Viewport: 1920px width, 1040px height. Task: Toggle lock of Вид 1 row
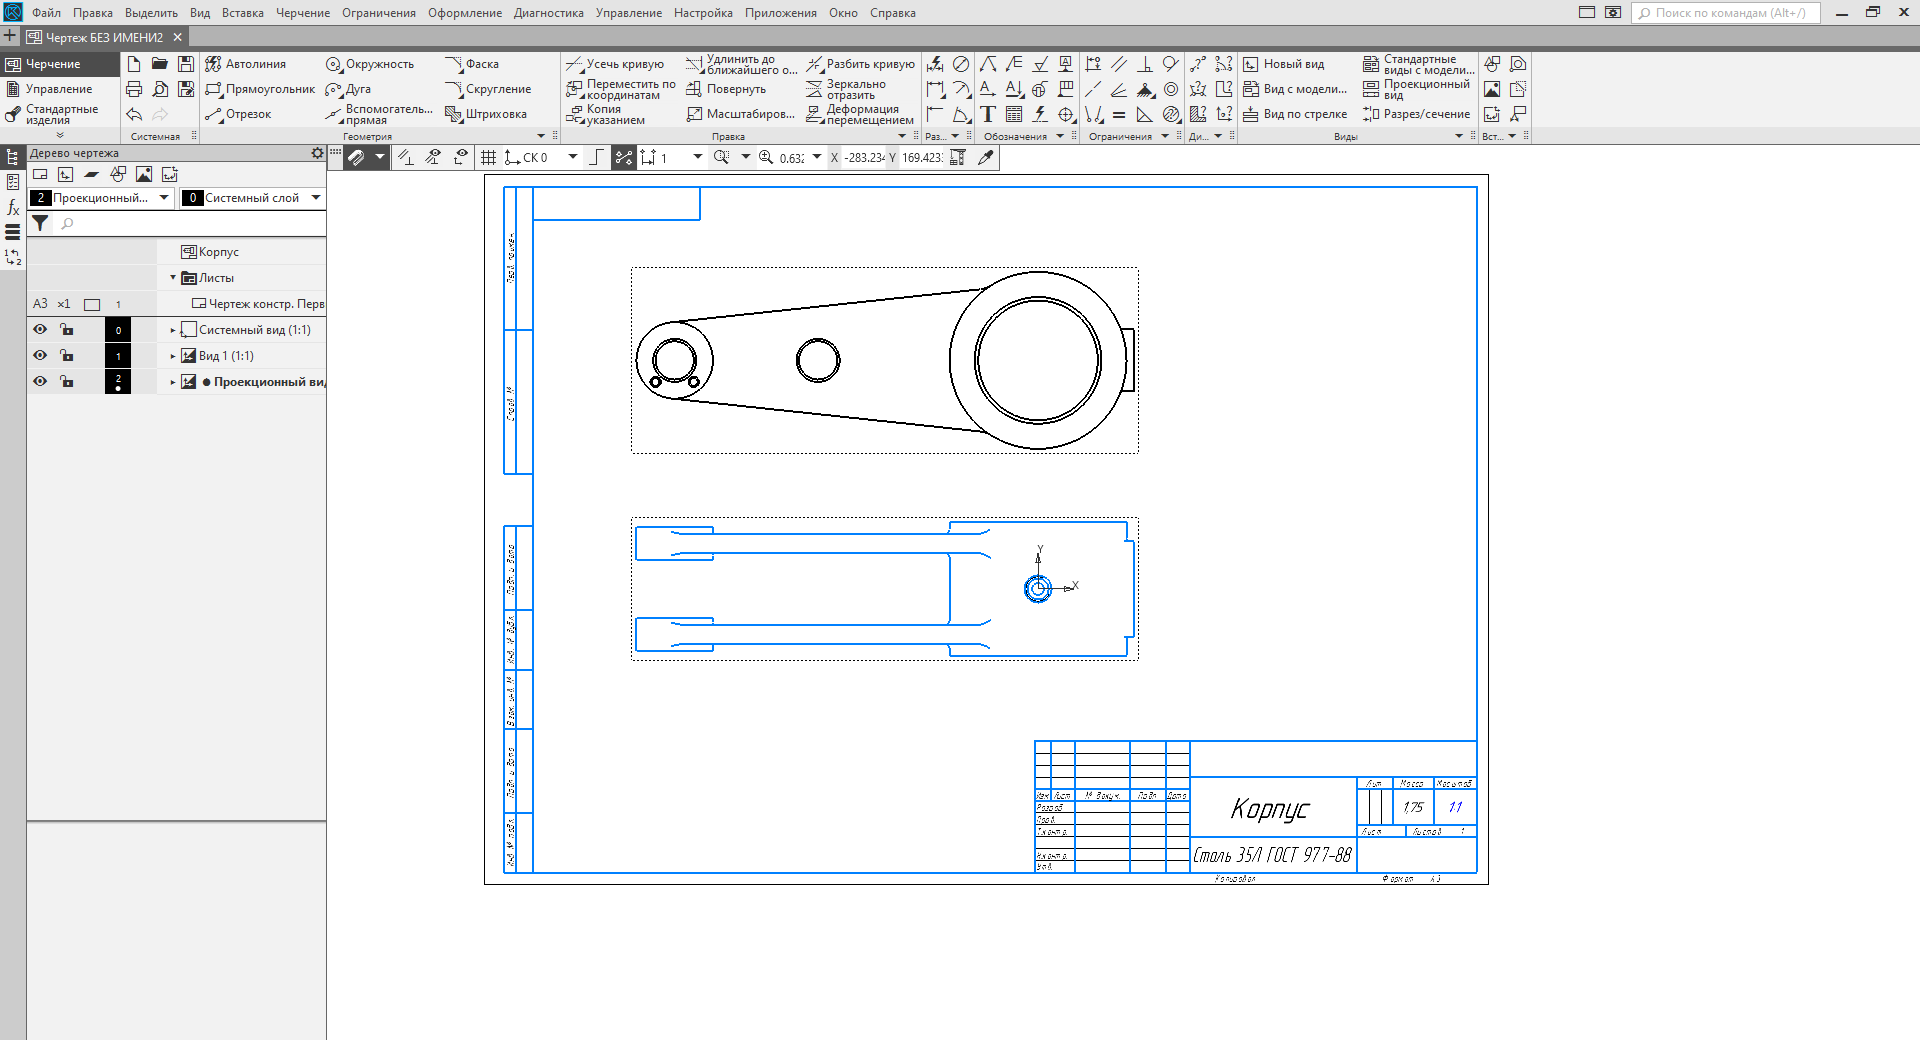66,355
